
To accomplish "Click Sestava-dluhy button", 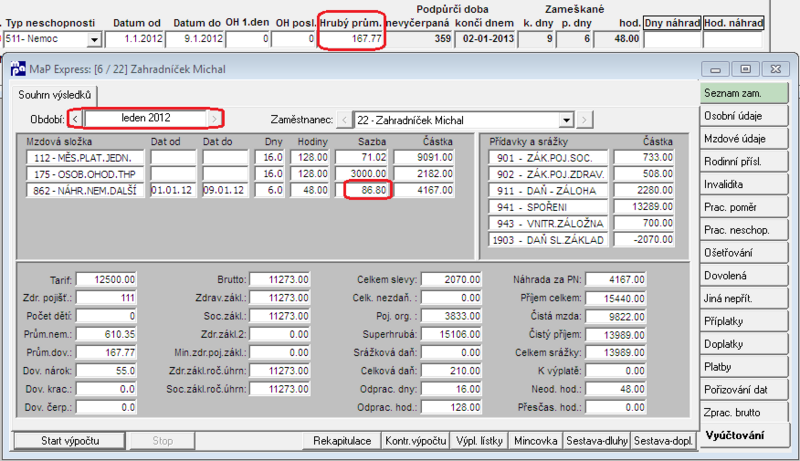I will click(x=597, y=441).
